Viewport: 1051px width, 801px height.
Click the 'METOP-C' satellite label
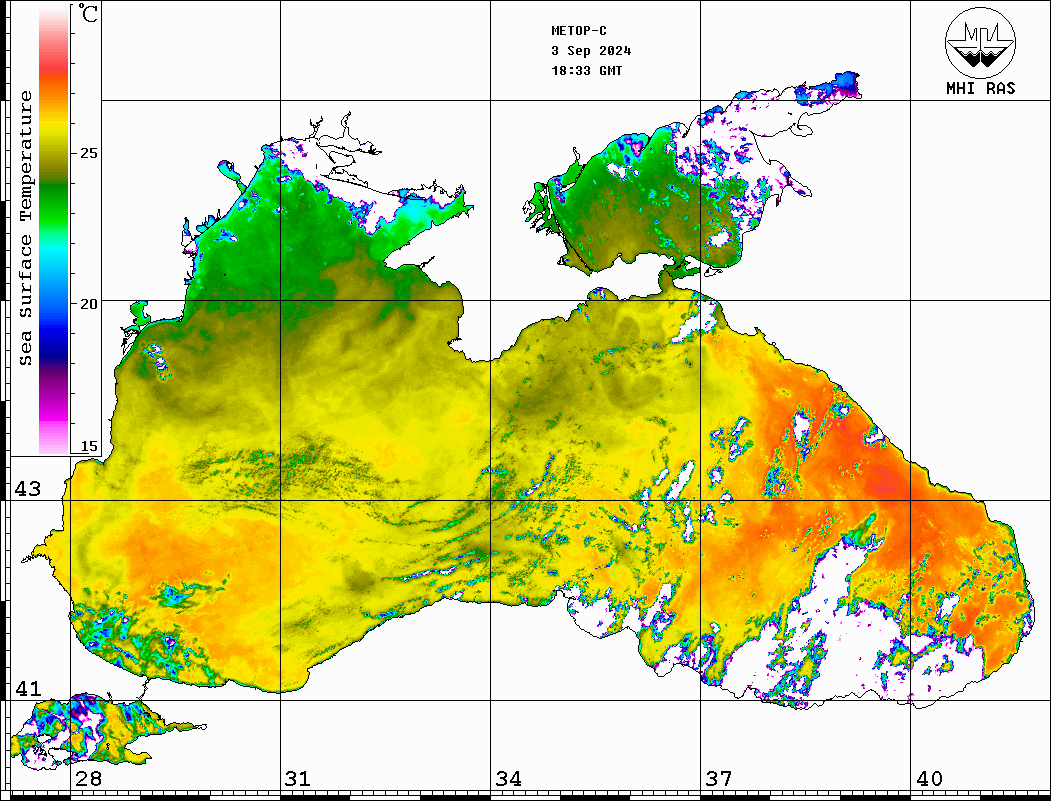579,31
